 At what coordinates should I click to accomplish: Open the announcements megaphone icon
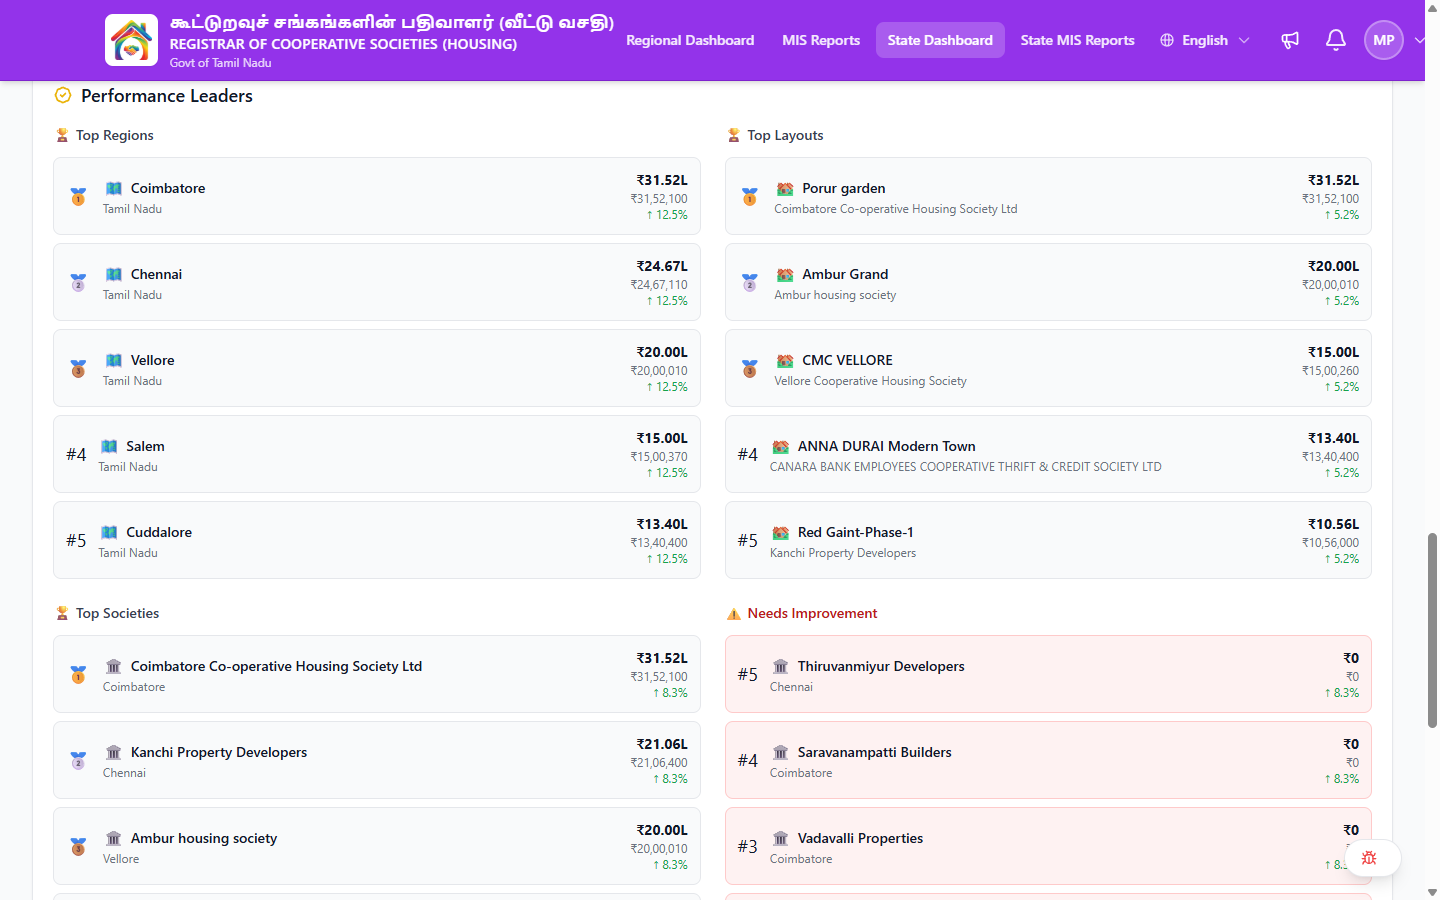coord(1290,40)
